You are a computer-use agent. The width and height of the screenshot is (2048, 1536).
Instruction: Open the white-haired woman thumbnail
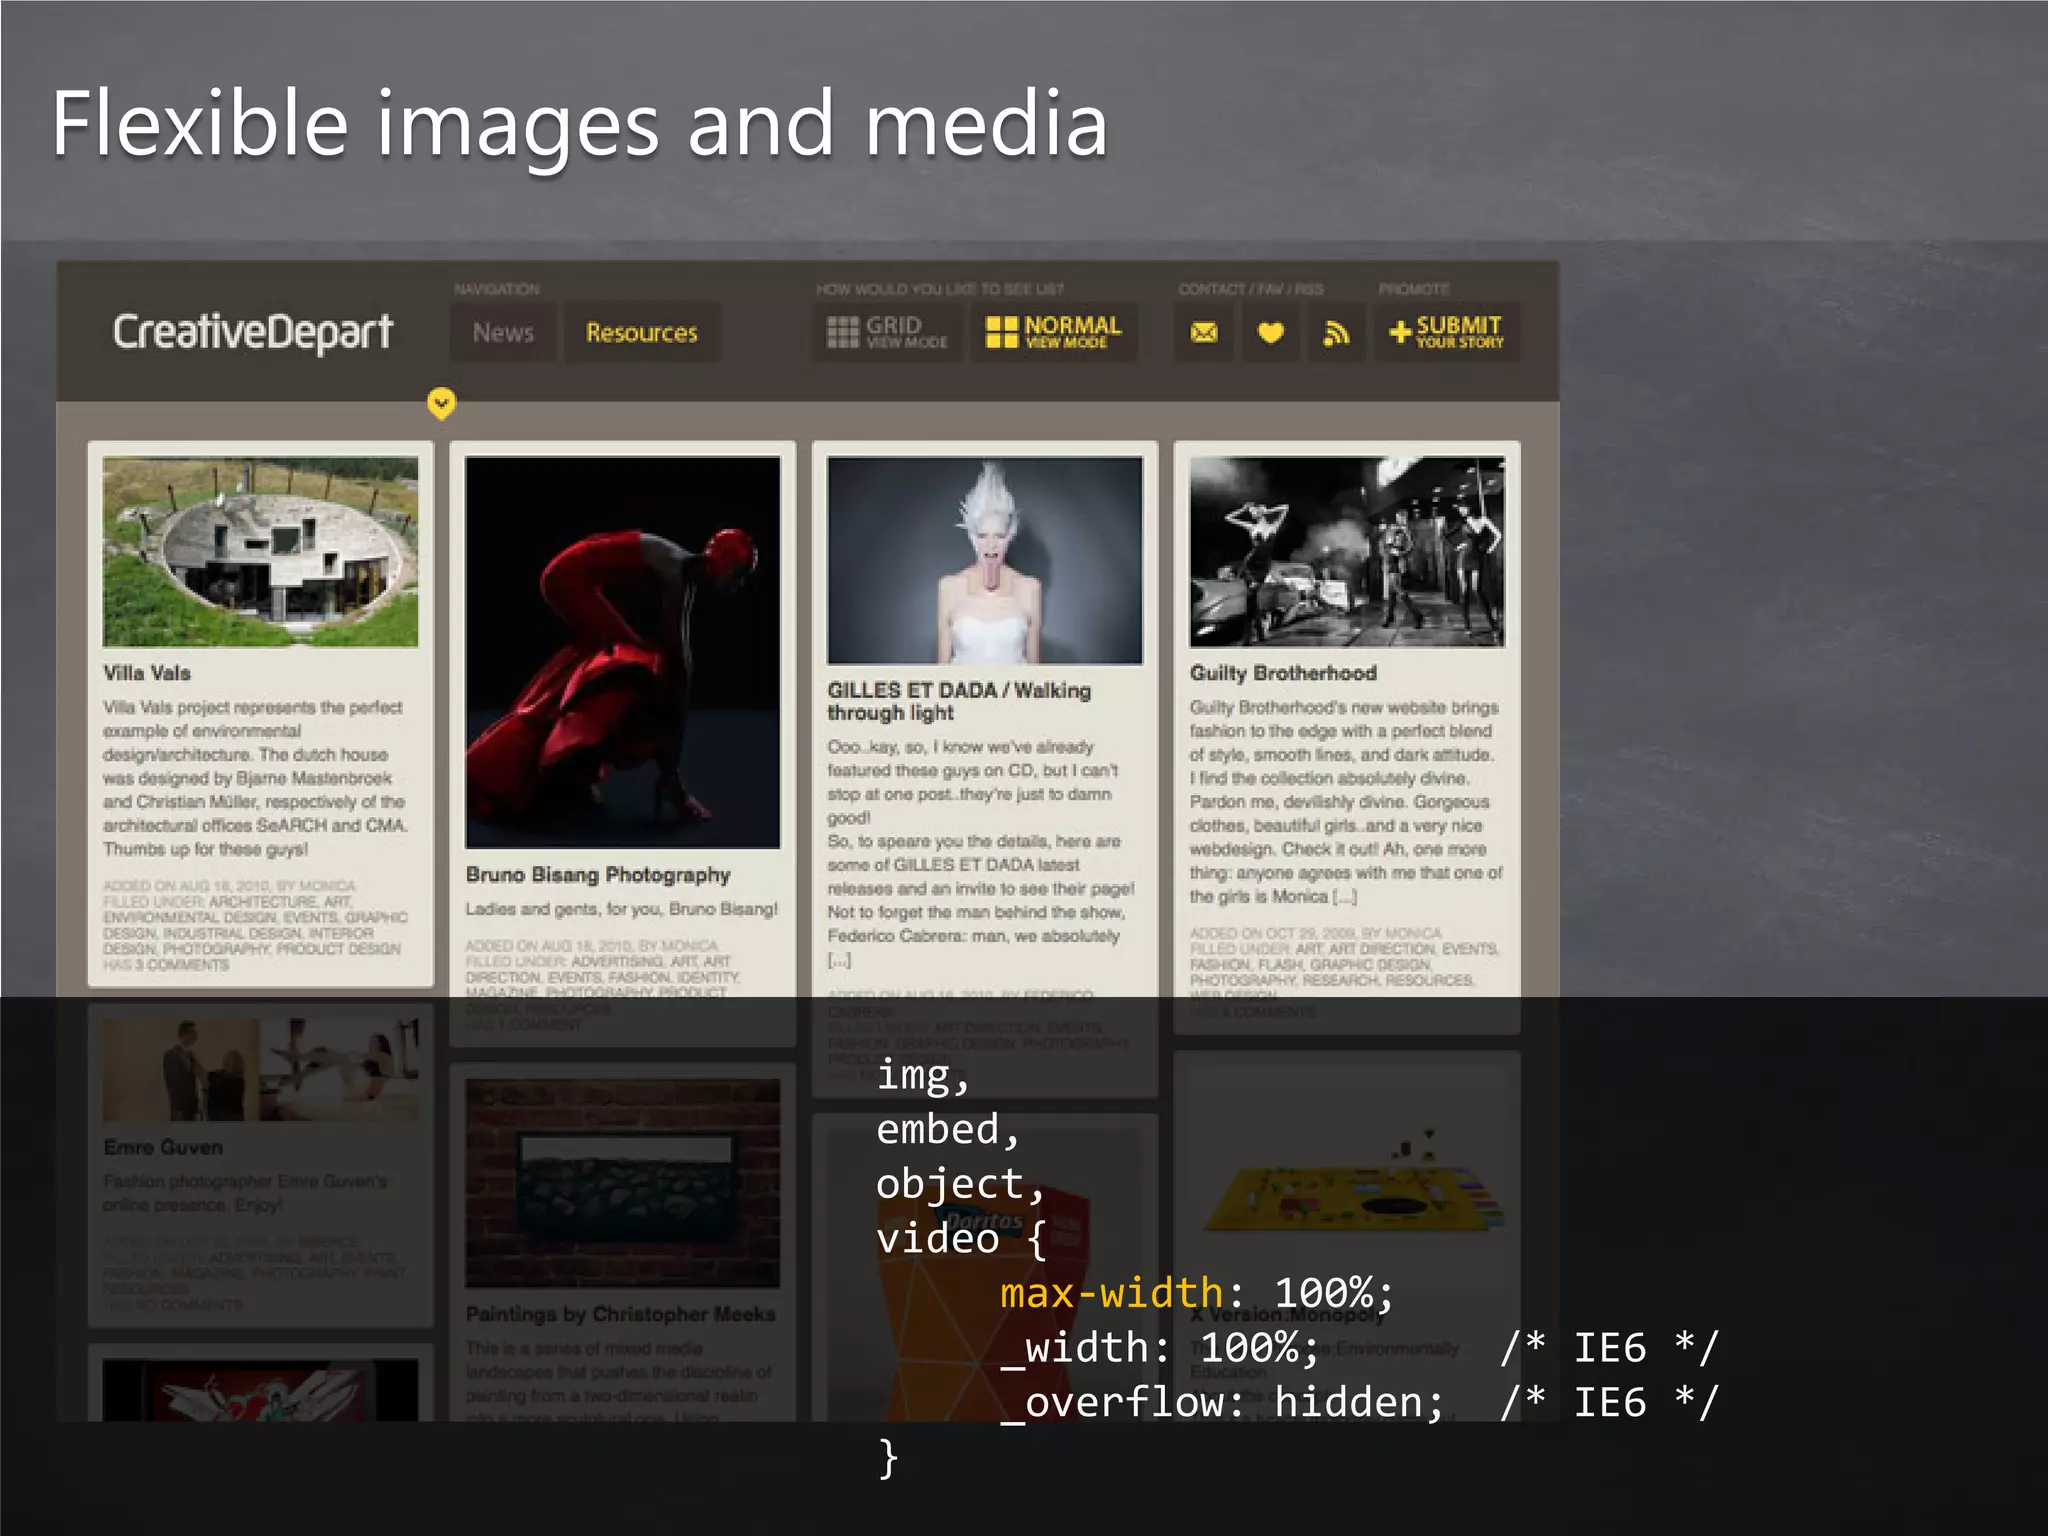(985, 561)
